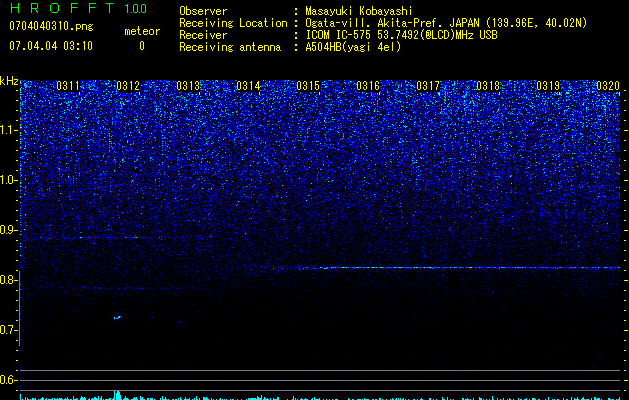Select observer name Masayuki Kobayashi

[359, 11]
